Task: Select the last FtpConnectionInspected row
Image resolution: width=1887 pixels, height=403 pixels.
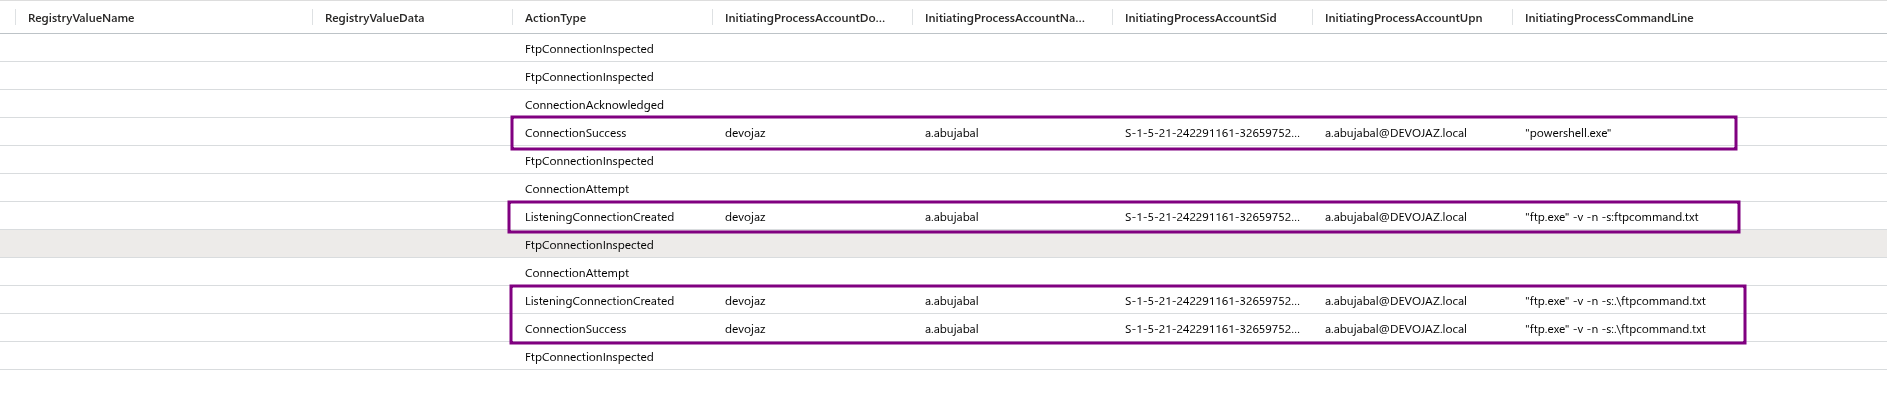Action: pyautogui.click(x=943, y=356)
